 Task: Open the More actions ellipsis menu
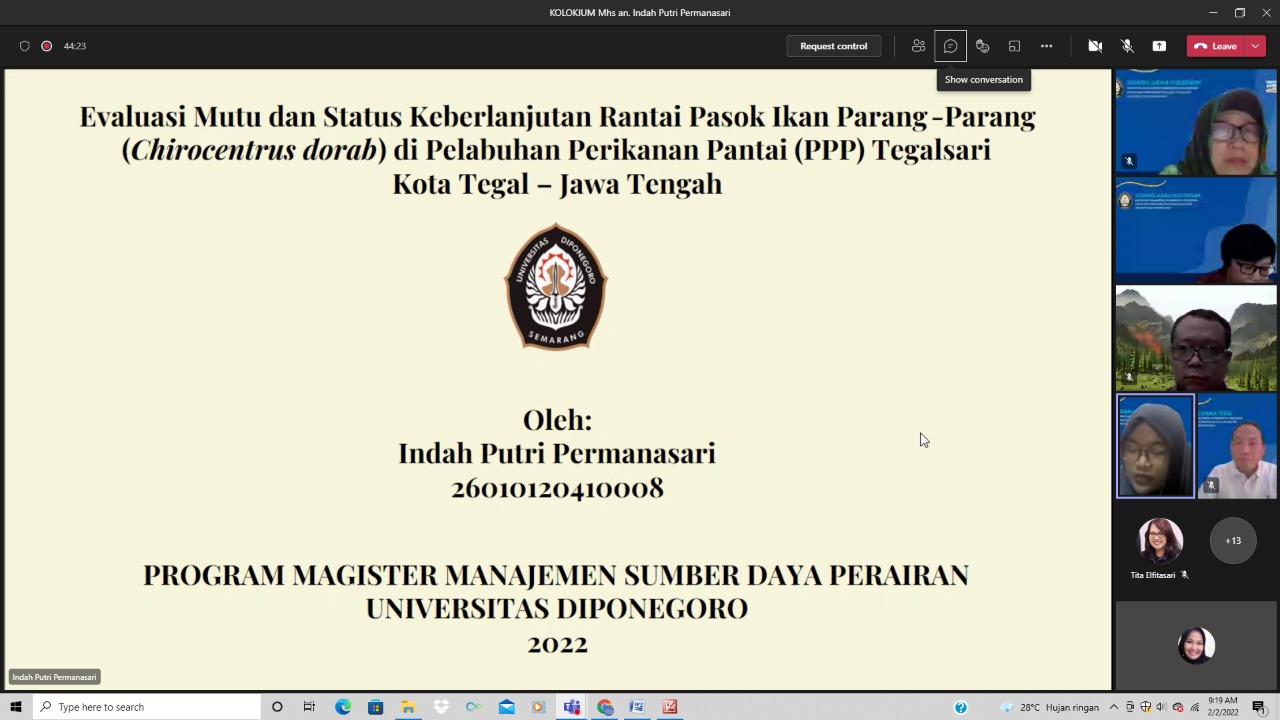pos(1046,46)
